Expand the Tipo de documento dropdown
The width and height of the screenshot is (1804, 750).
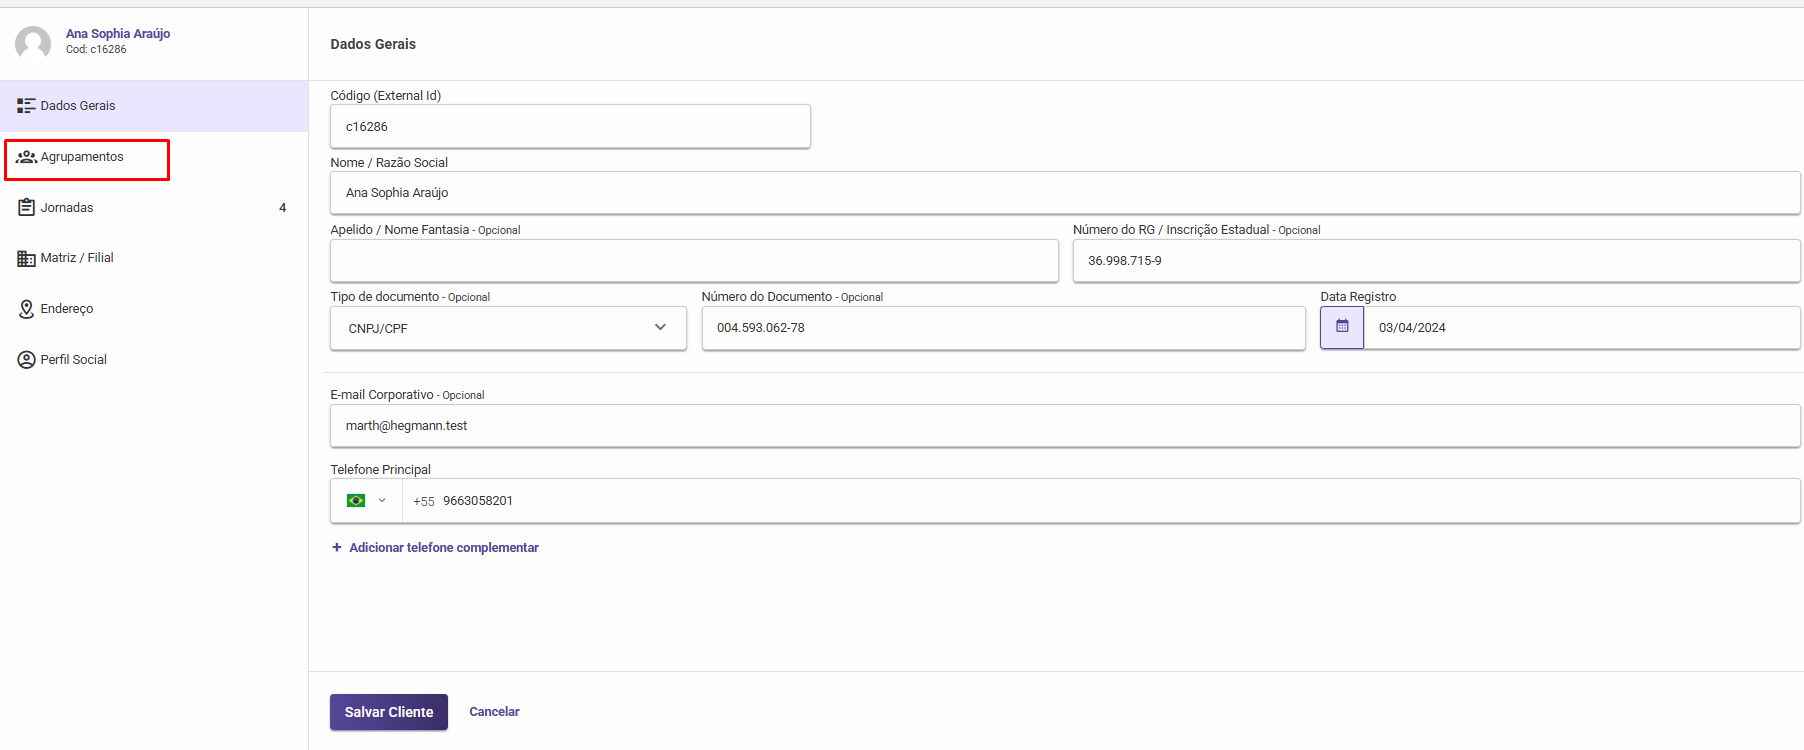point(508,328)
